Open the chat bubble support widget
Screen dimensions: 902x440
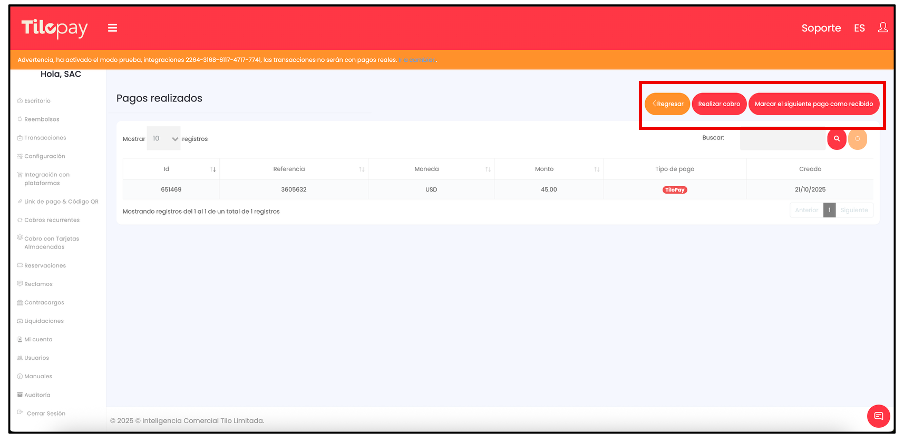click(x=878, y=416)
